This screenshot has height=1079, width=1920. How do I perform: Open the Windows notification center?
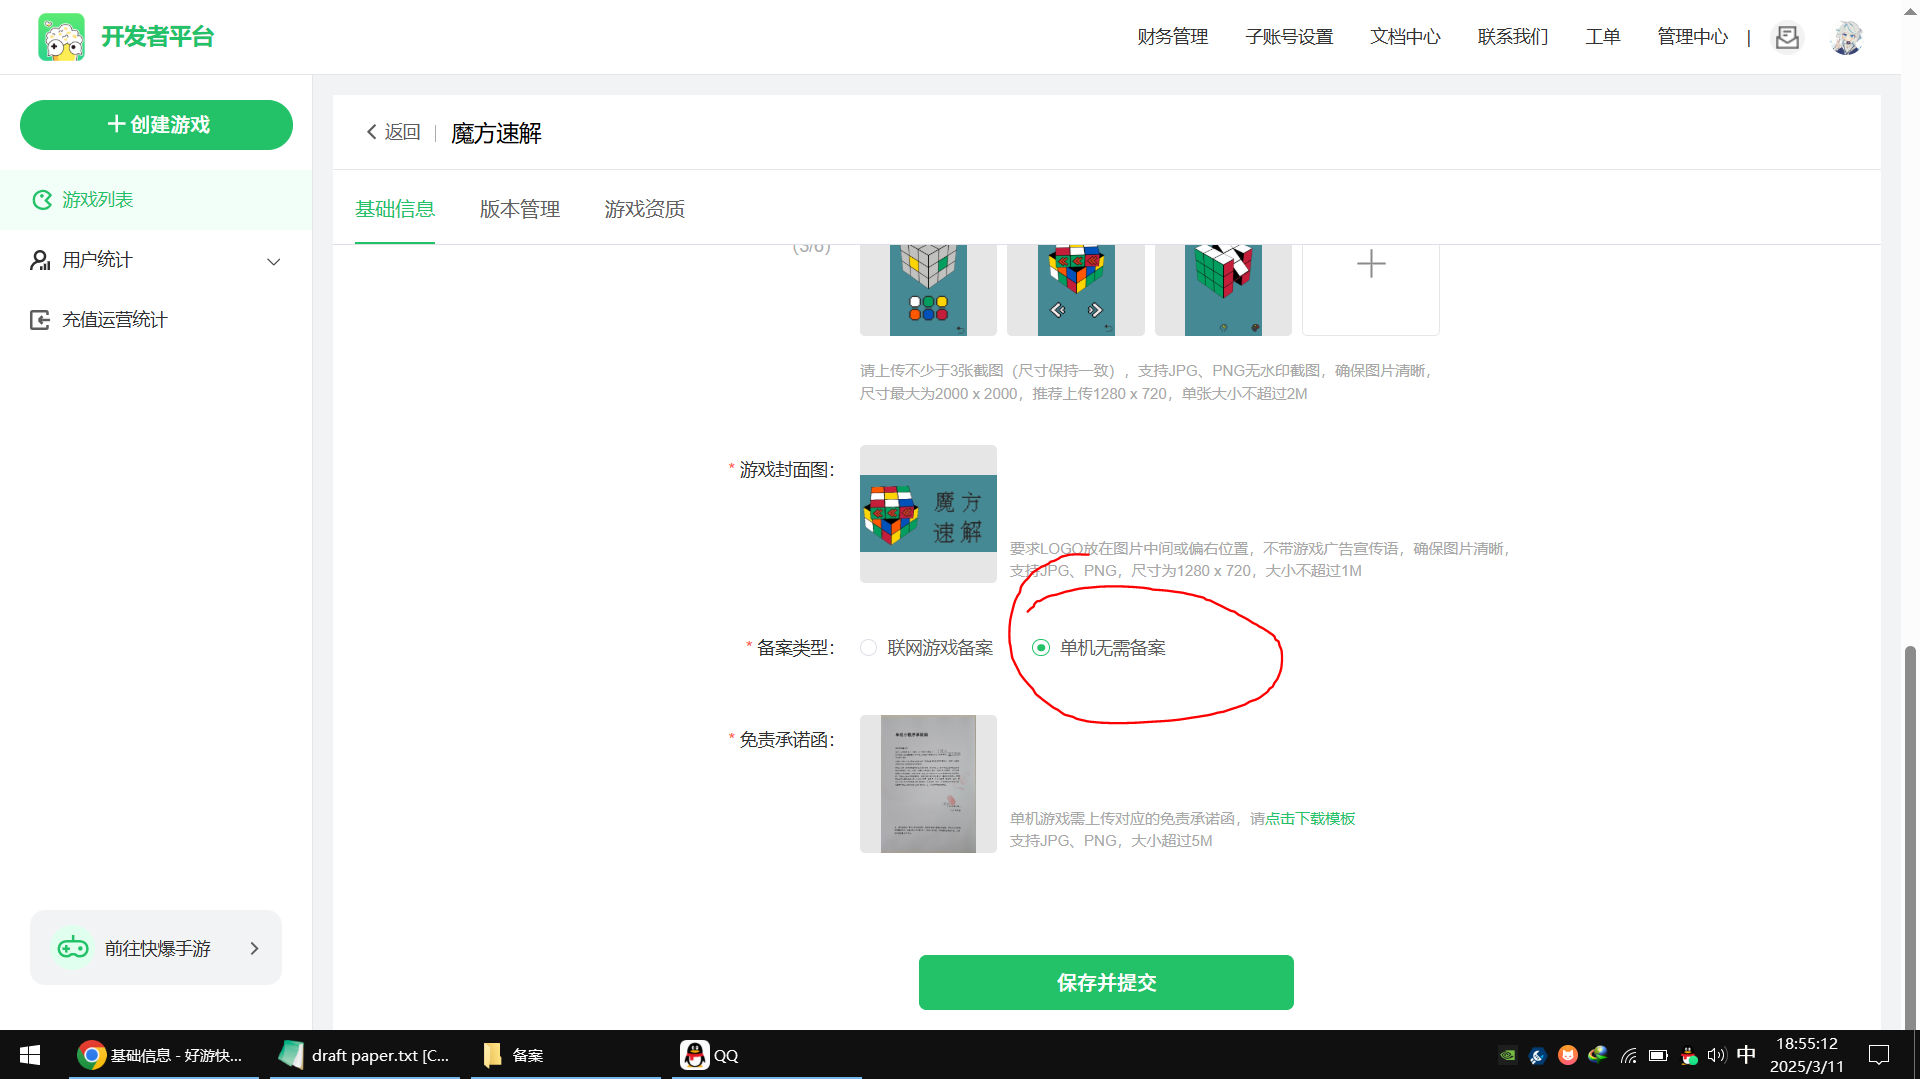(1879, 1055)
